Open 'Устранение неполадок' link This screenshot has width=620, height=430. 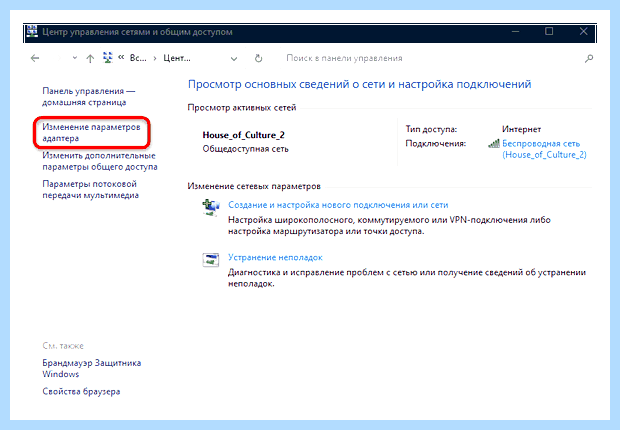[x=275, y=258]
